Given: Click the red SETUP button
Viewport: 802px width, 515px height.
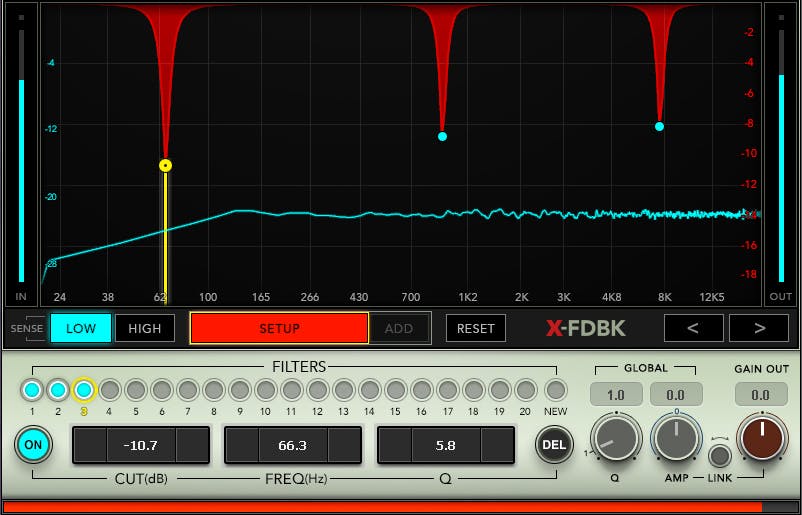Looking at the screenshot, I should (x=279, y=328).
